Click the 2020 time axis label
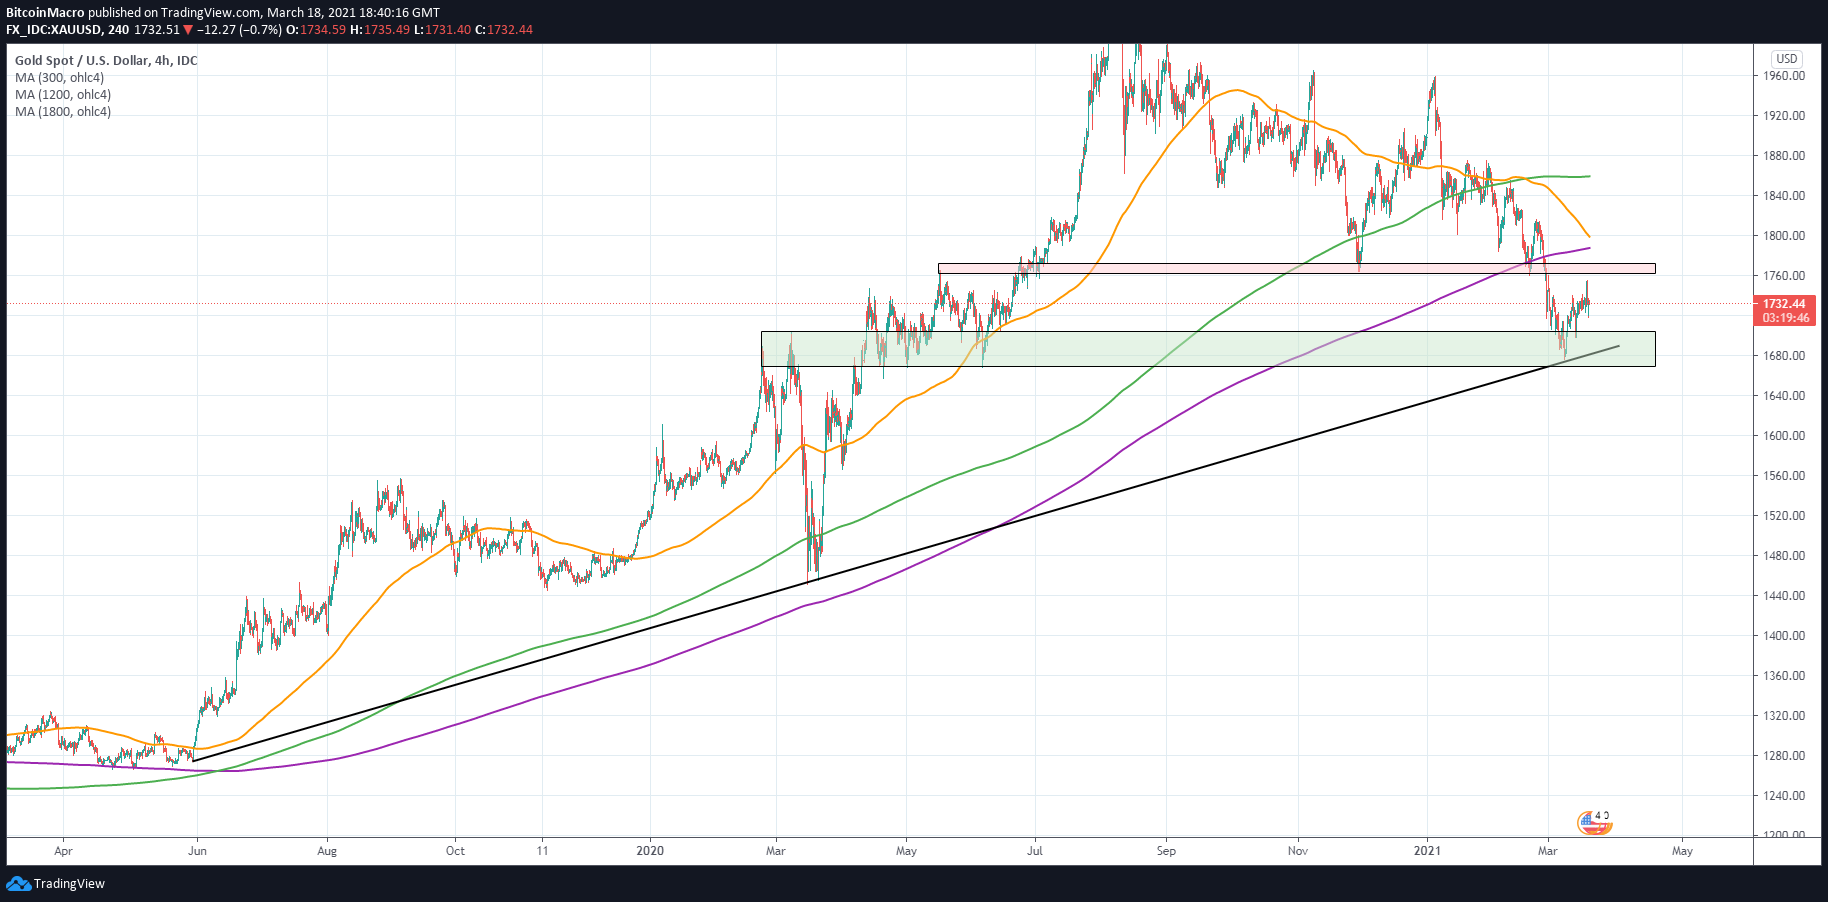This screenshot has height=902, width=1828. point(650,852)
